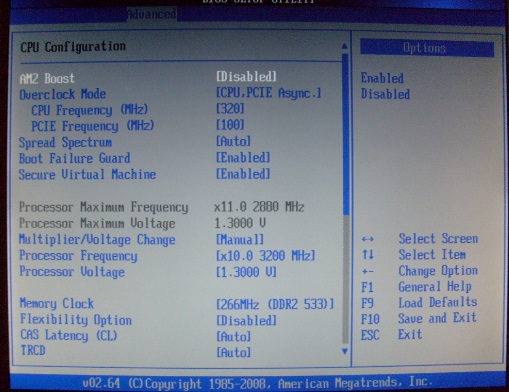The image size is (509, 392).
Task: Select the Processor Frequency label
Action: (x=78, y=256)
